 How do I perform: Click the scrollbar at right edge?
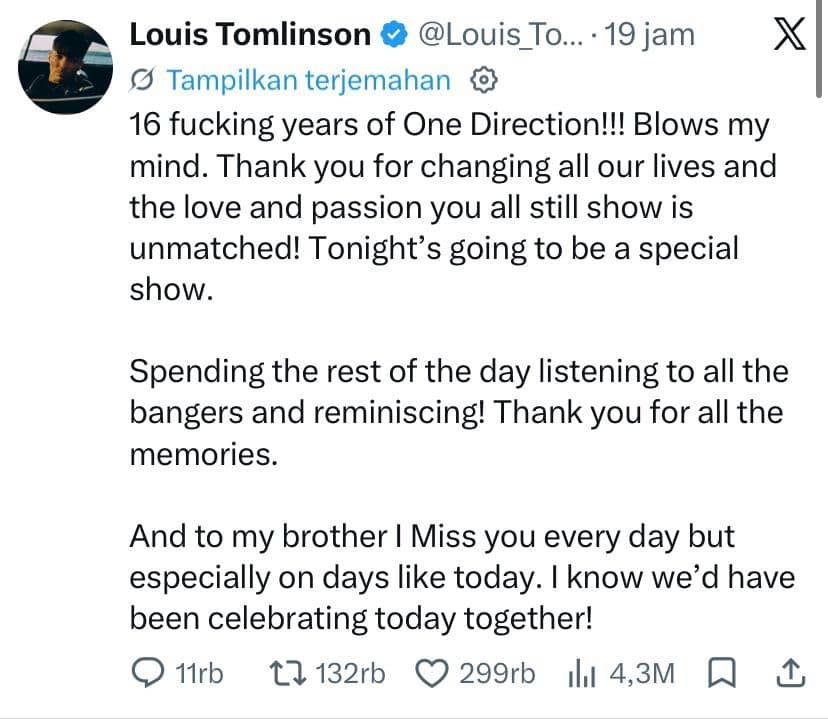pyautogui.click(x=819, y=49)
